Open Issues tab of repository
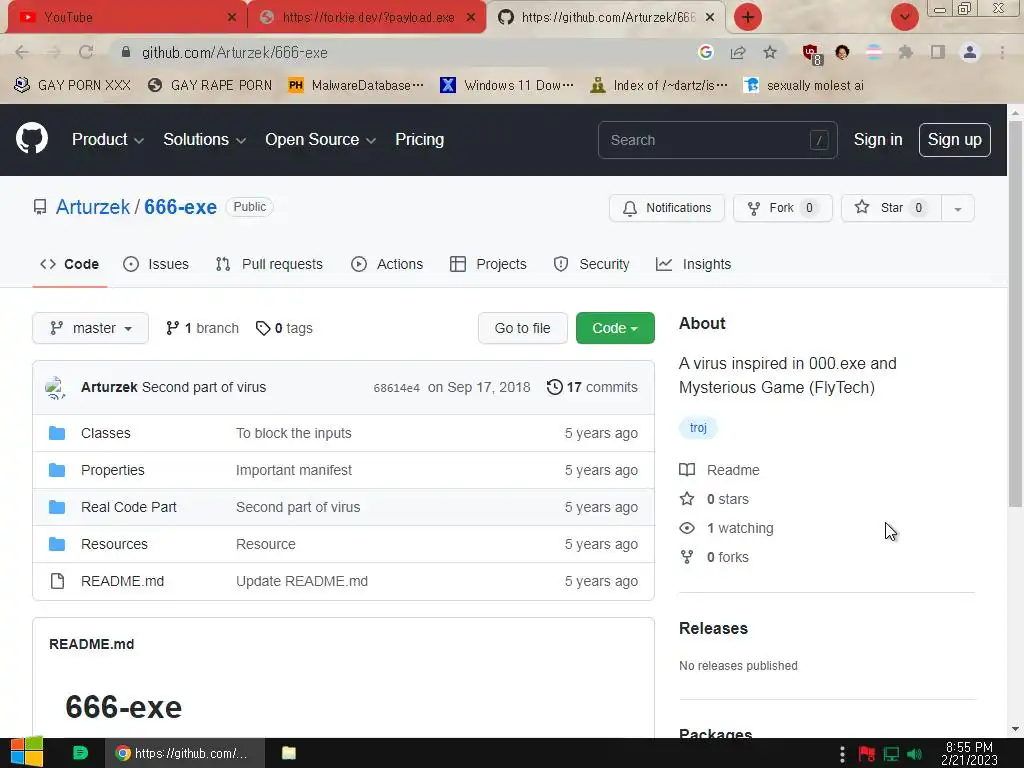 point(156,264)
